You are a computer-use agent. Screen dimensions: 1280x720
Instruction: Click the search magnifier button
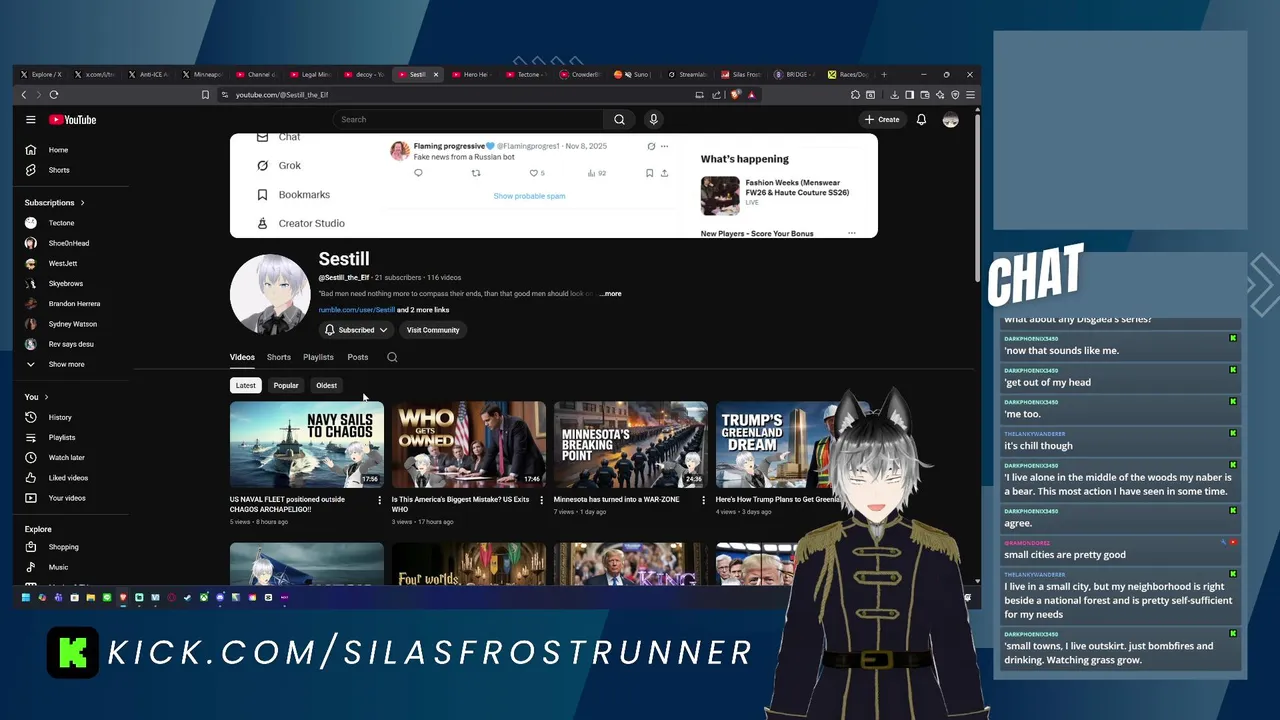click(x=619, y=120)
